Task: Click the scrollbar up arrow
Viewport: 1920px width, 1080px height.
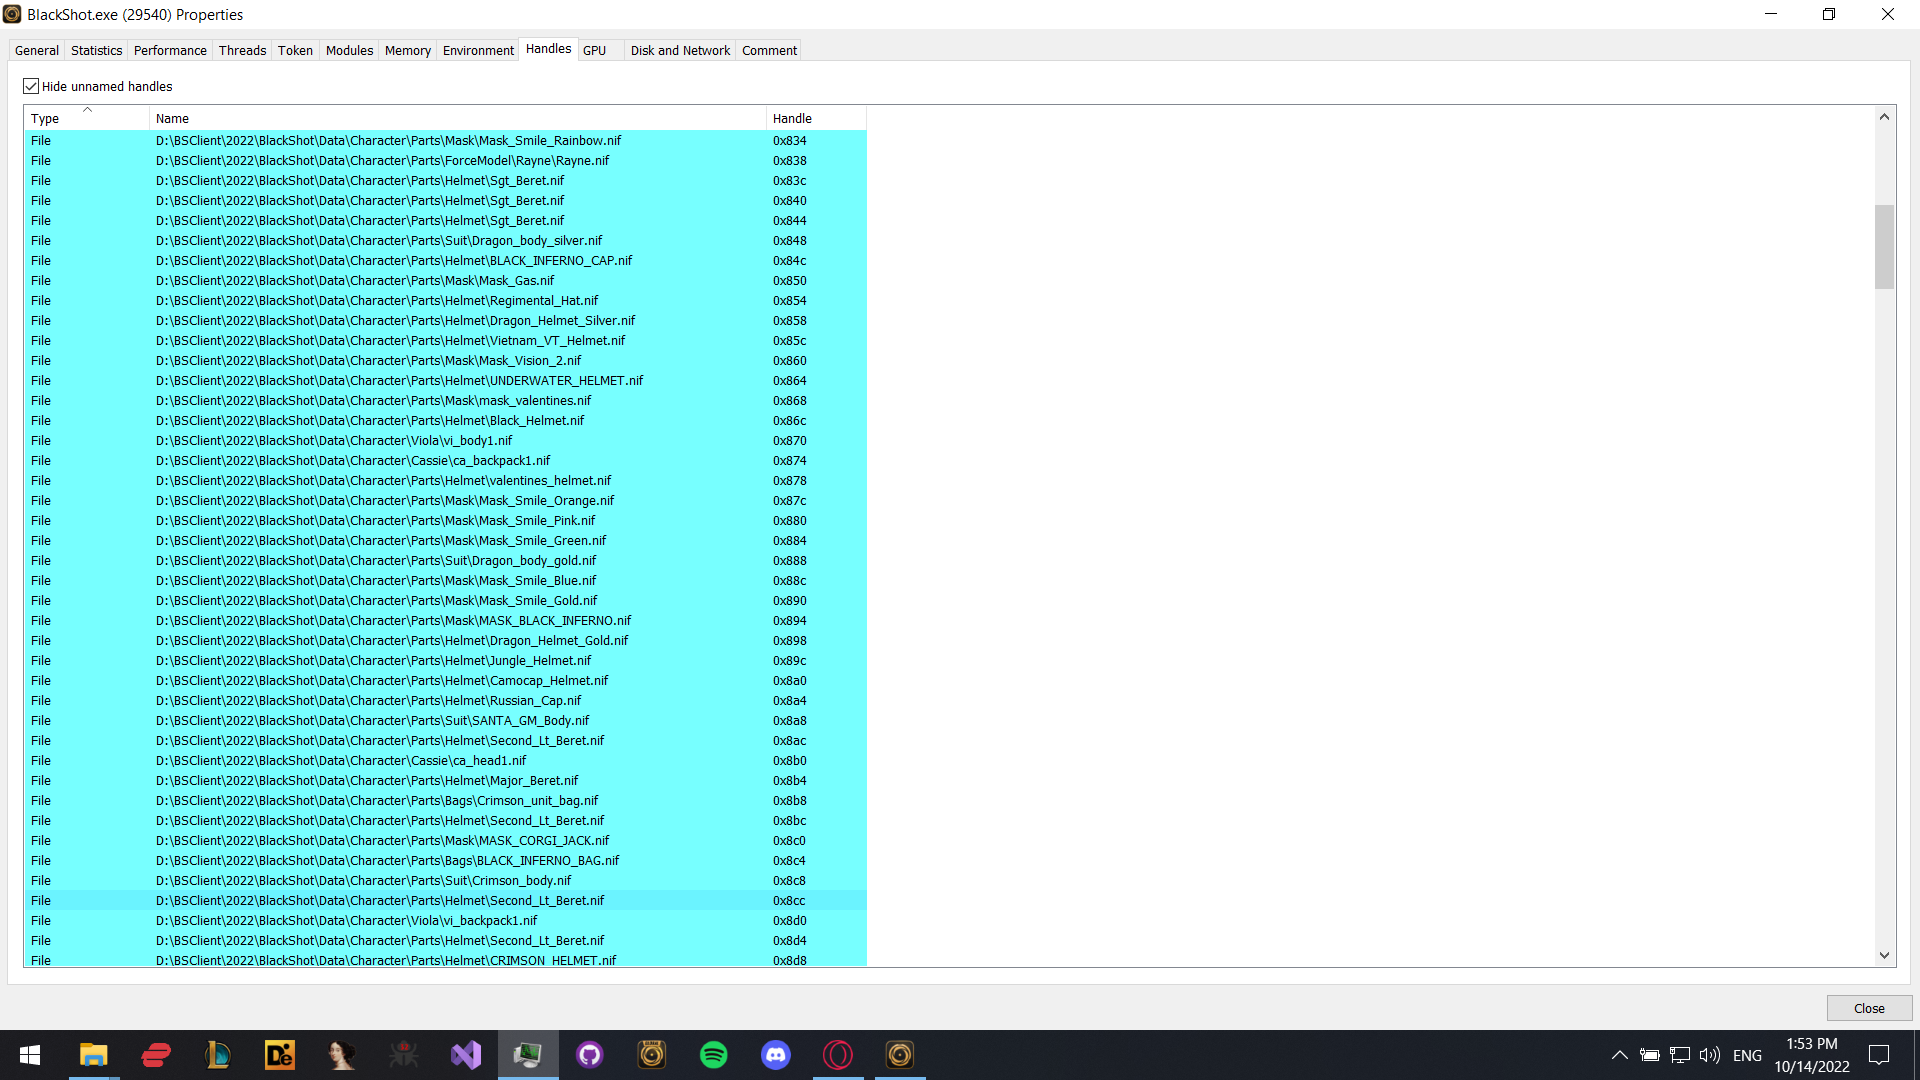Action: (1884, 117)
